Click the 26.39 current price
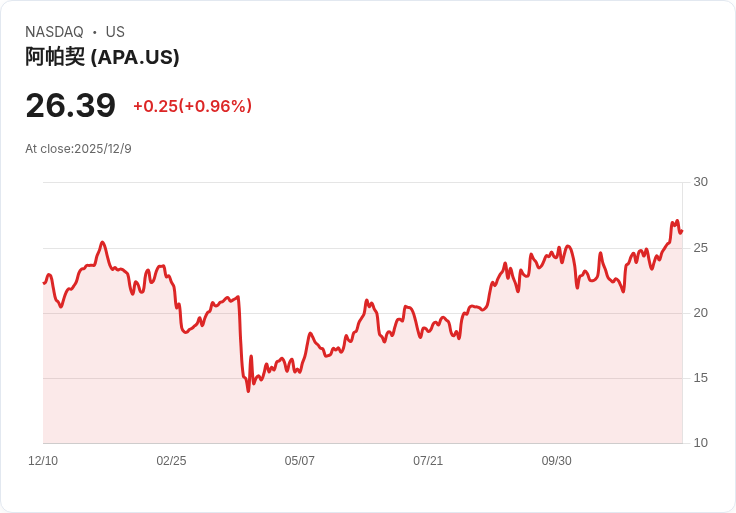 [70, 105]
